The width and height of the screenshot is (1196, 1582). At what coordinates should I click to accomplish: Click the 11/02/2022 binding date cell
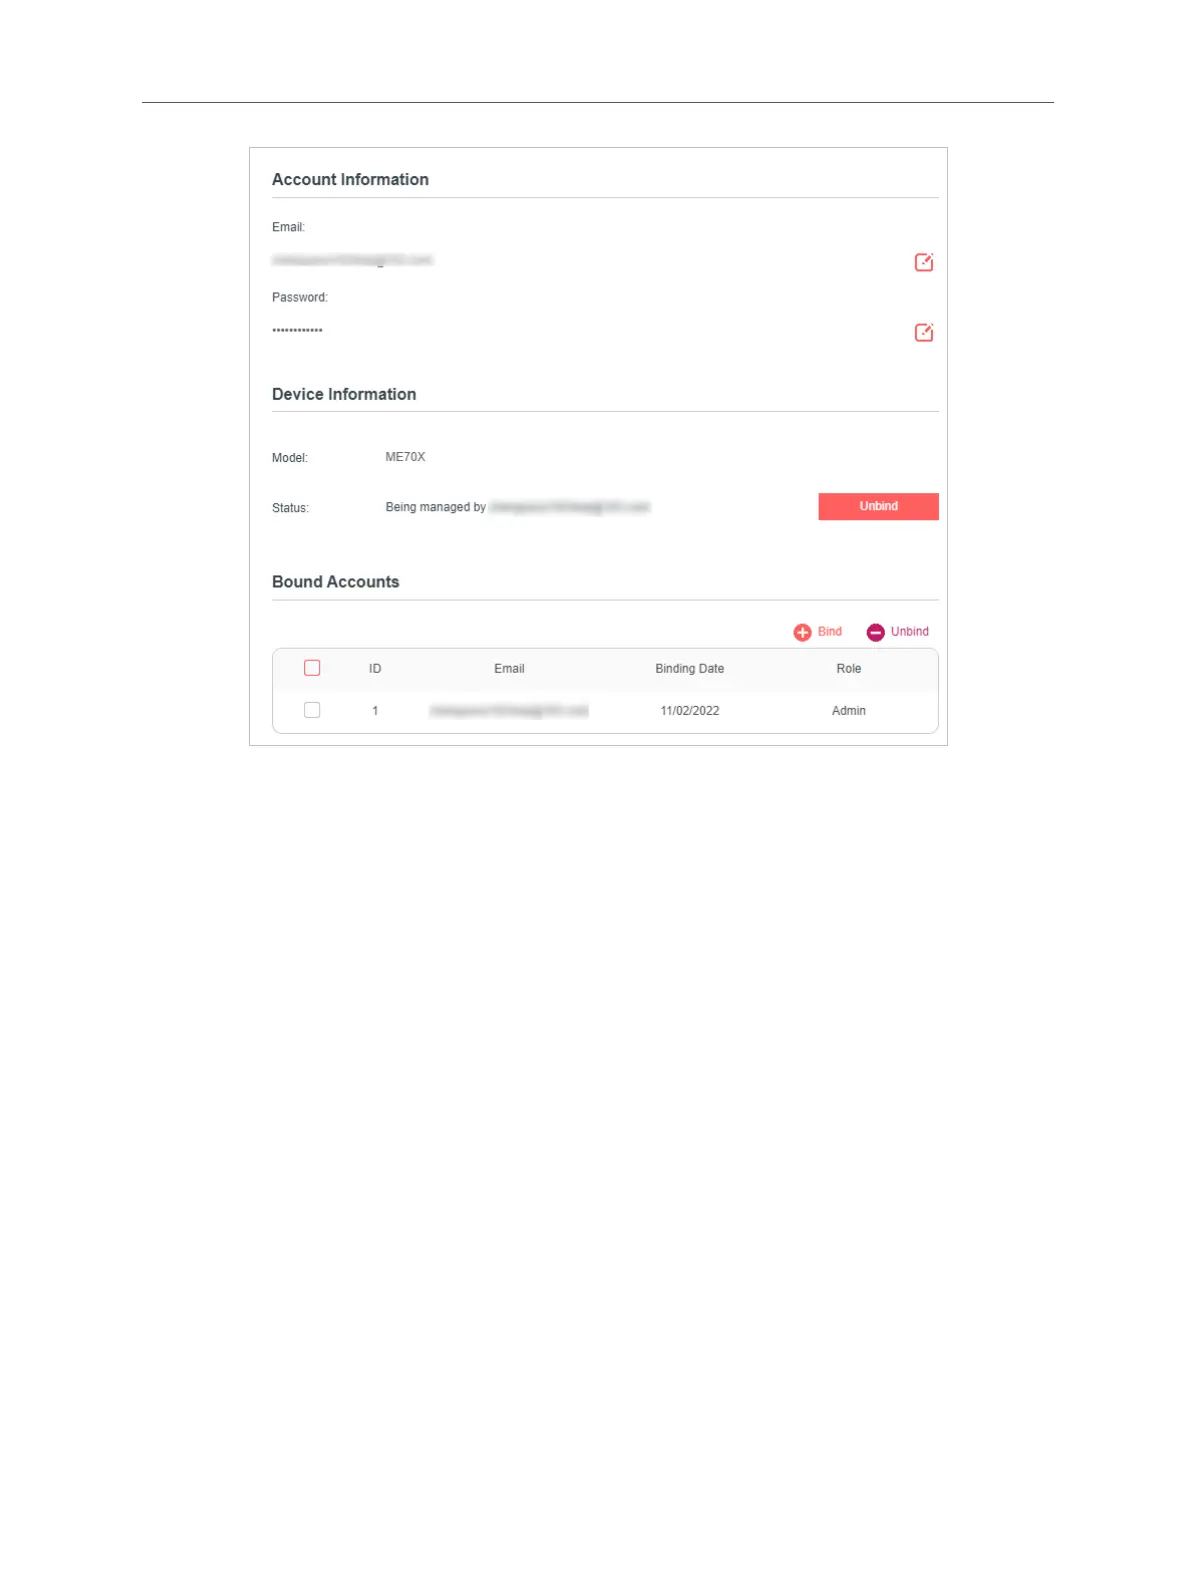coord(690,711)
